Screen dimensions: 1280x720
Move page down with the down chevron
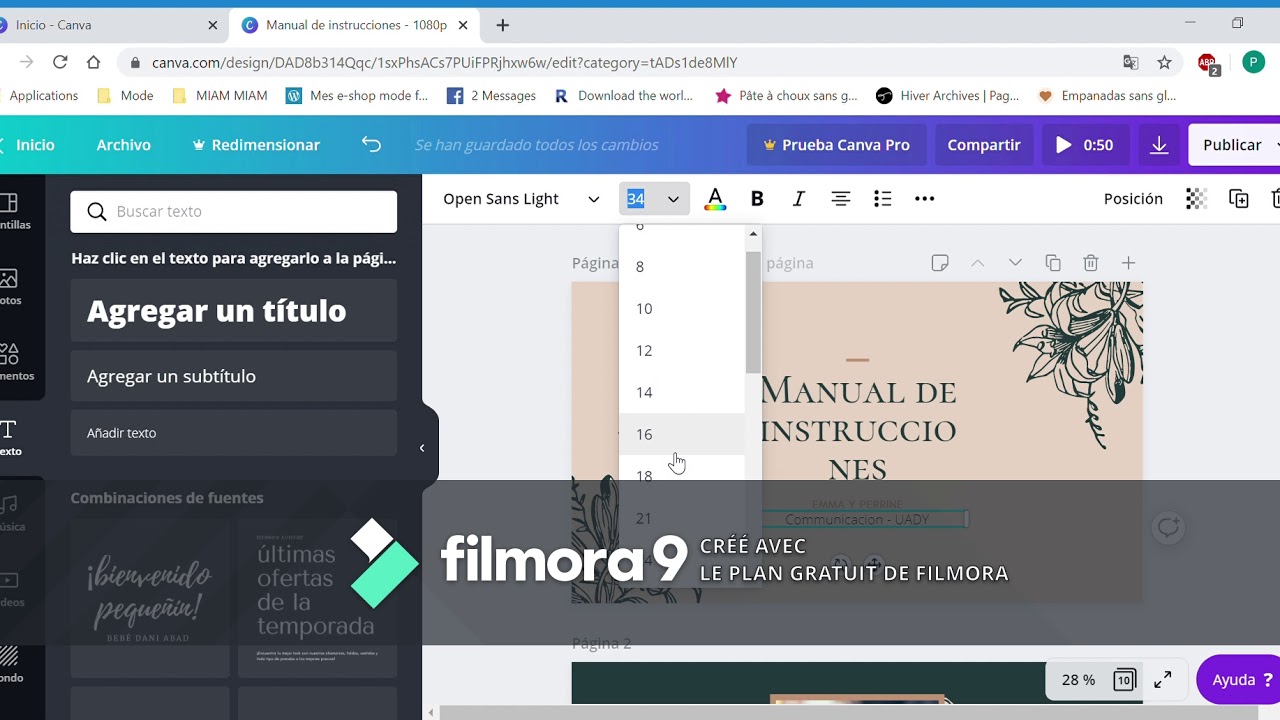point(1015,263)
